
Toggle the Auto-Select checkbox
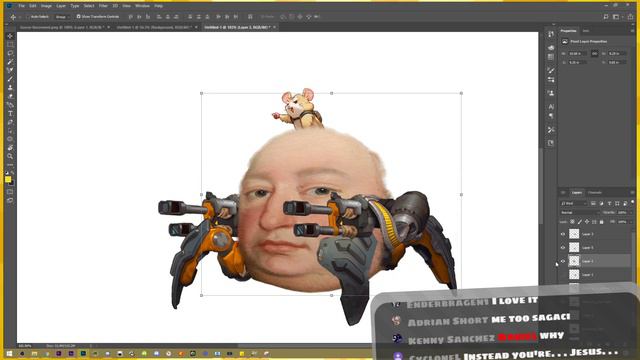[x=29, y=17]
